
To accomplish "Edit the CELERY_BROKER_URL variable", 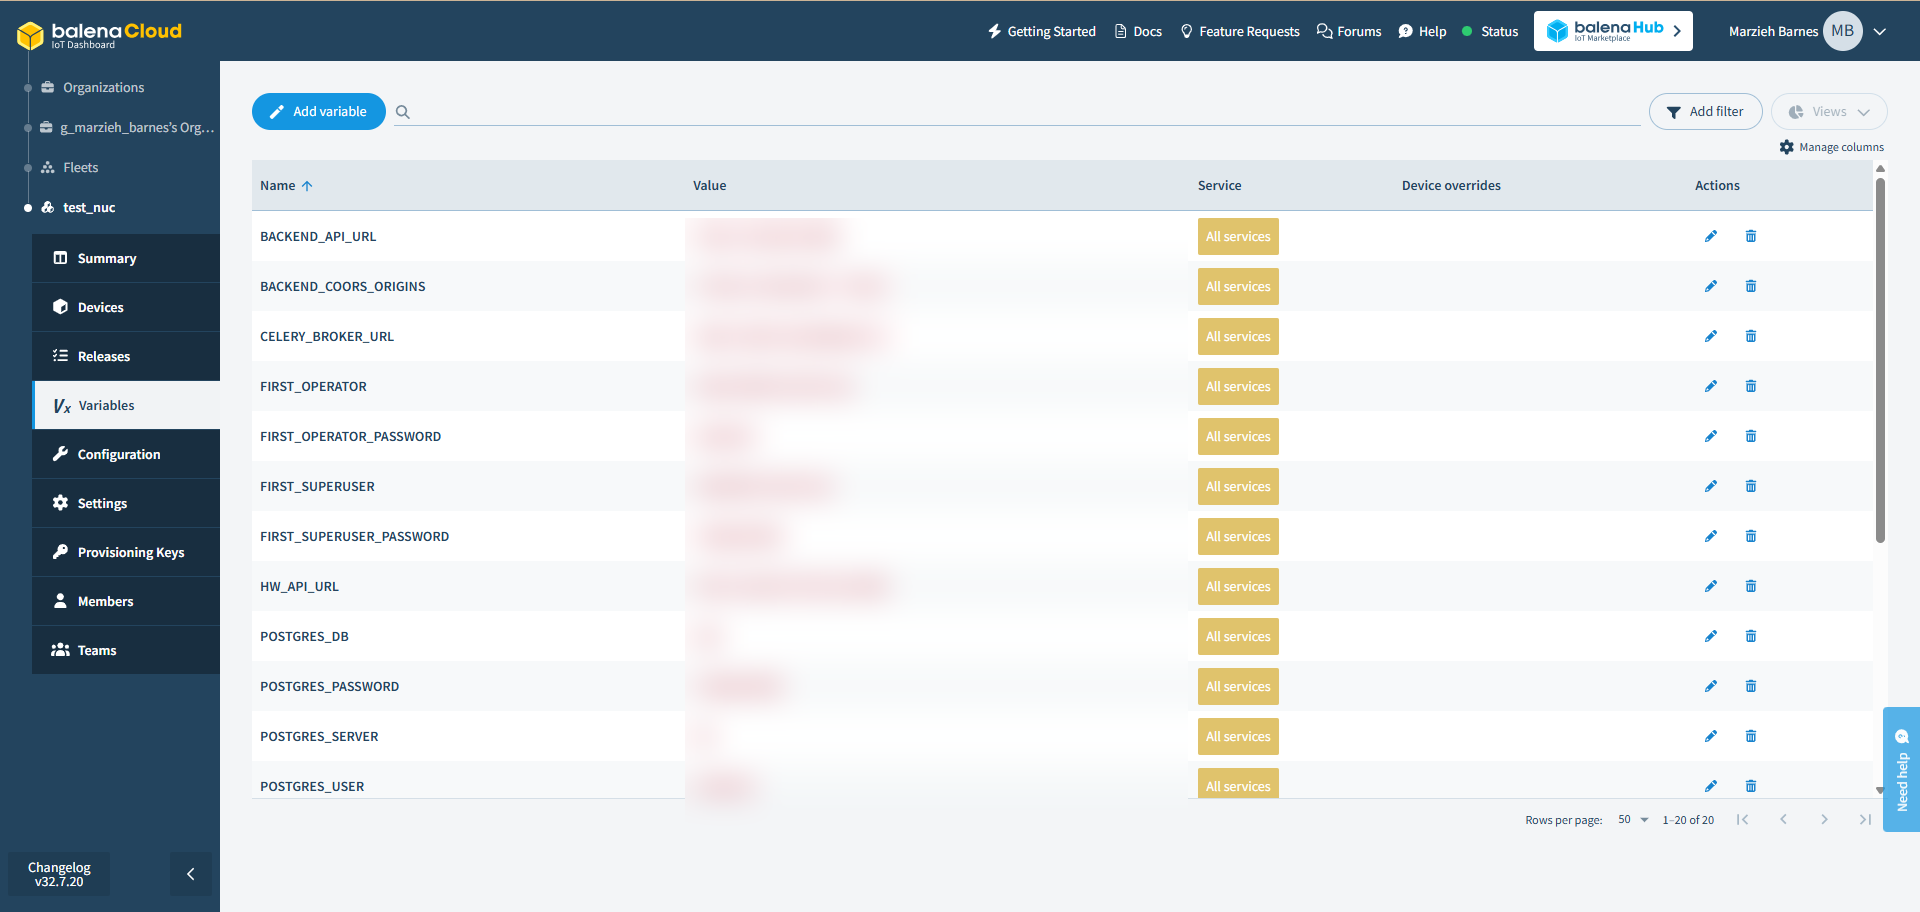I will click(1711, 336).
